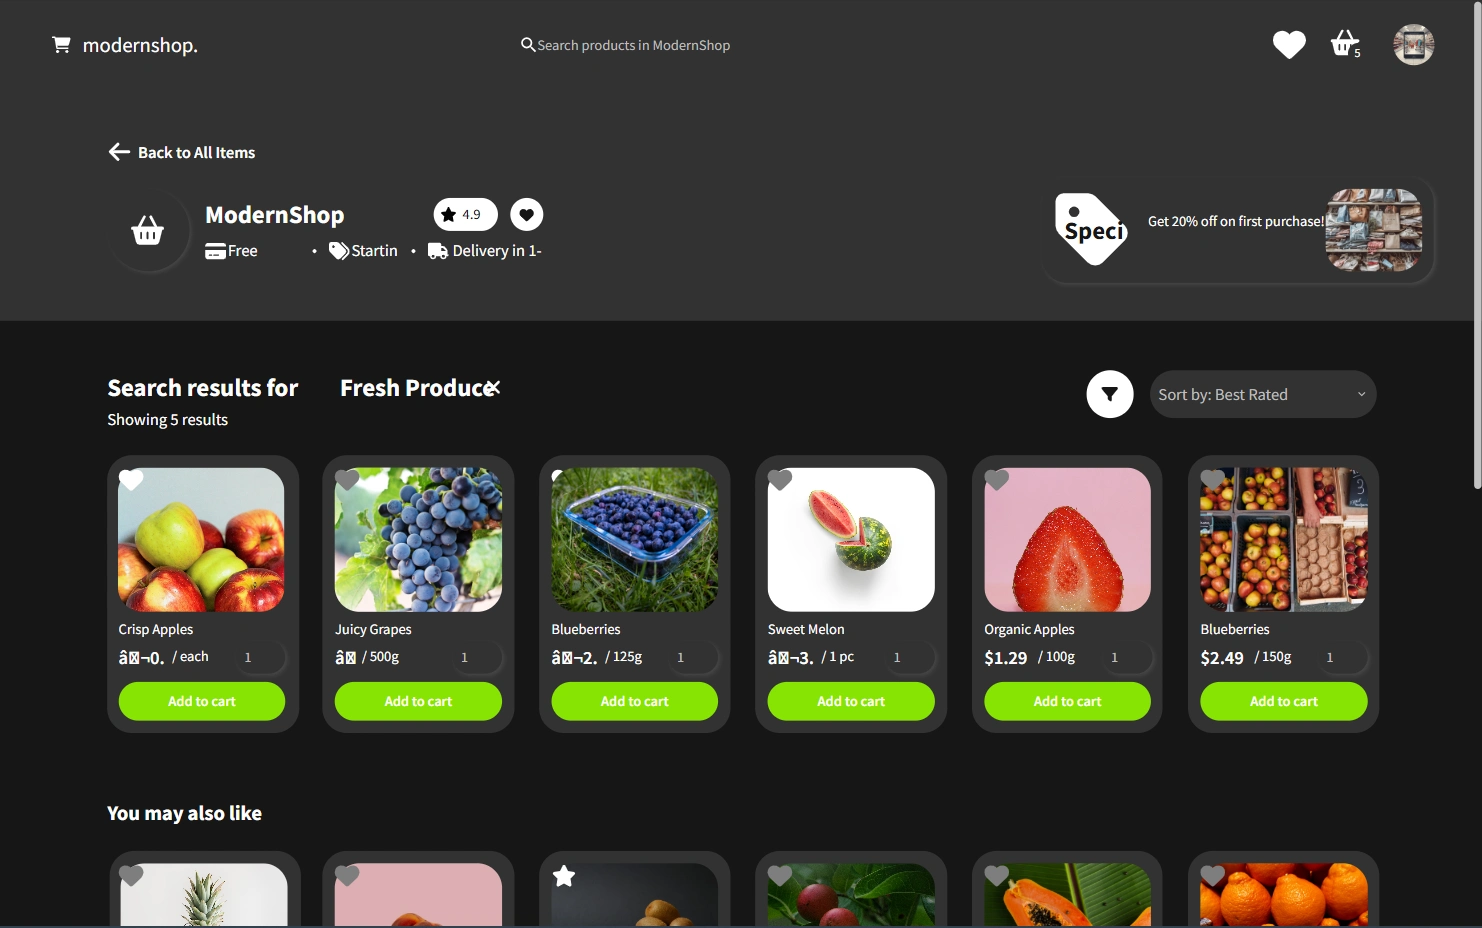The width and height of the screenshot is (1482, 928).
Task: Open the Juicy Grapes product image
Action: [x=418, y=540]
